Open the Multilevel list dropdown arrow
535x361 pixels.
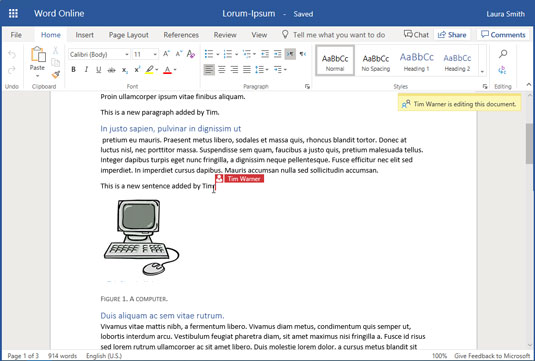(x=255, y=54)
